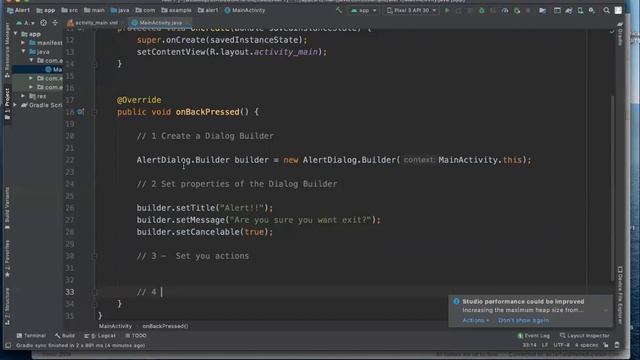Viewport: 640px width, 360px height.
Task: Click the Debug app bug icon
Action: 482,11
